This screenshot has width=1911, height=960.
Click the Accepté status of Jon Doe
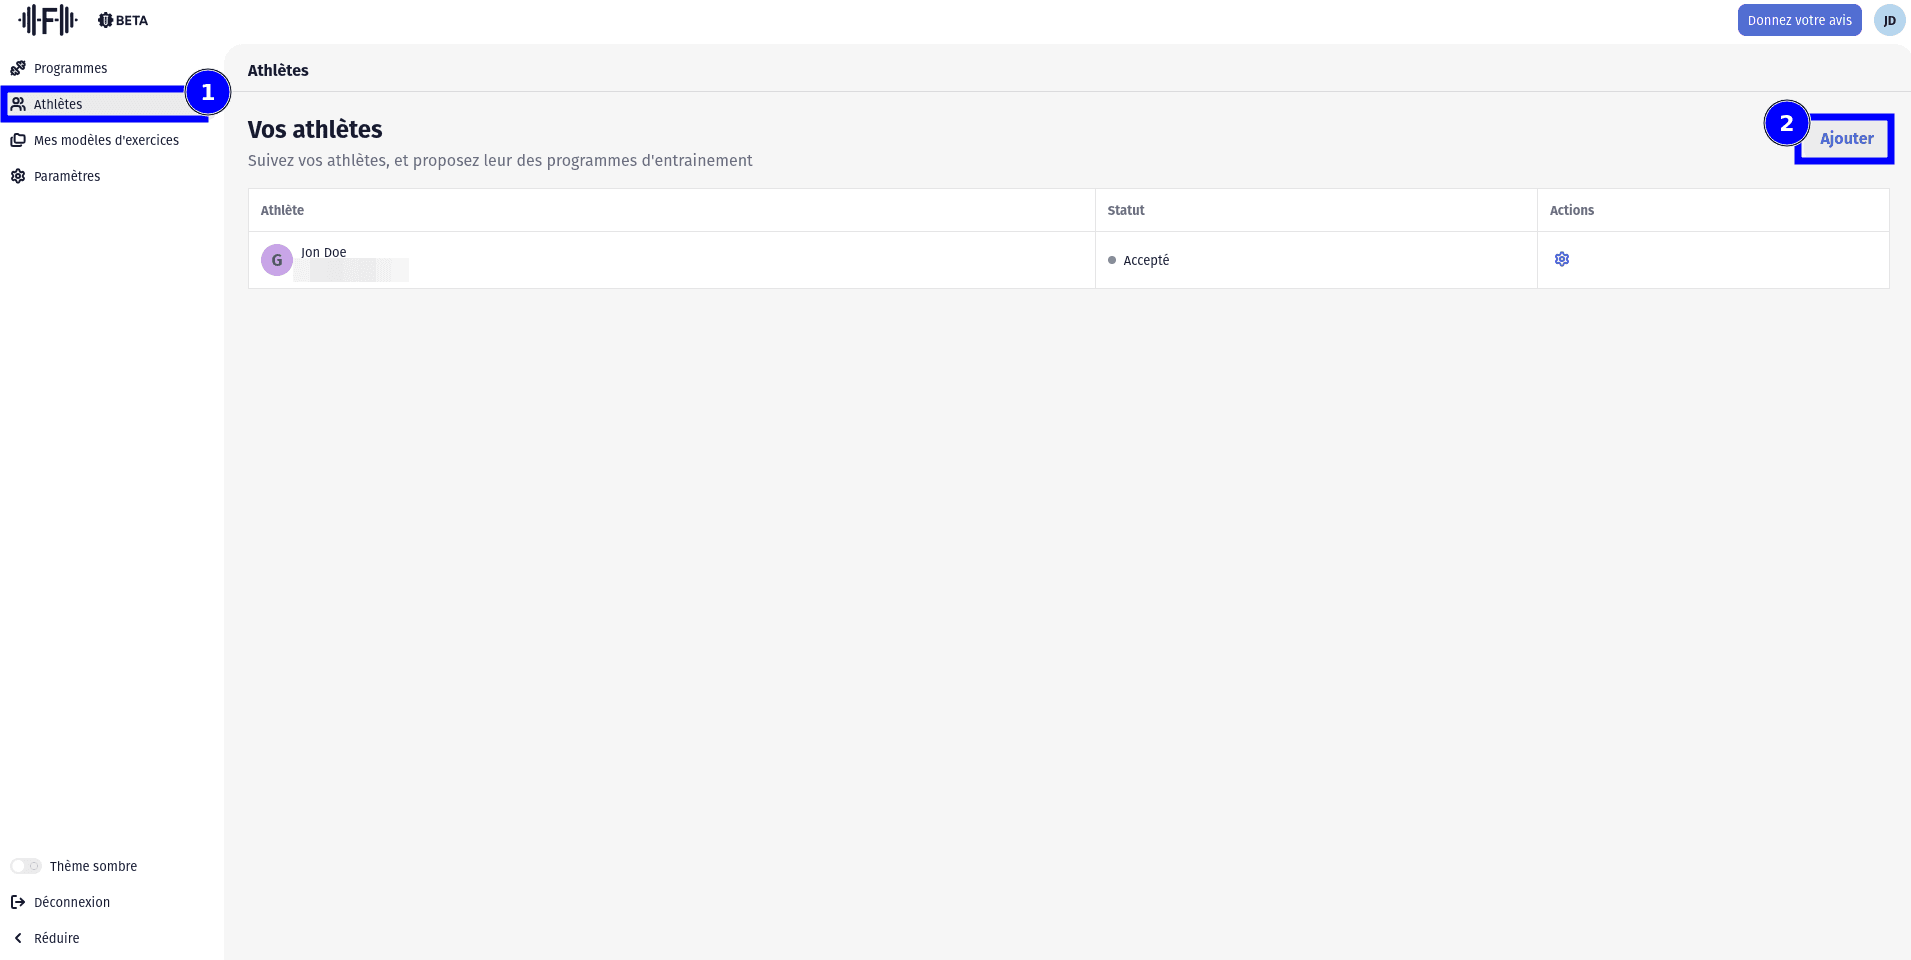pyautogui.click(x=1145, y=260)
